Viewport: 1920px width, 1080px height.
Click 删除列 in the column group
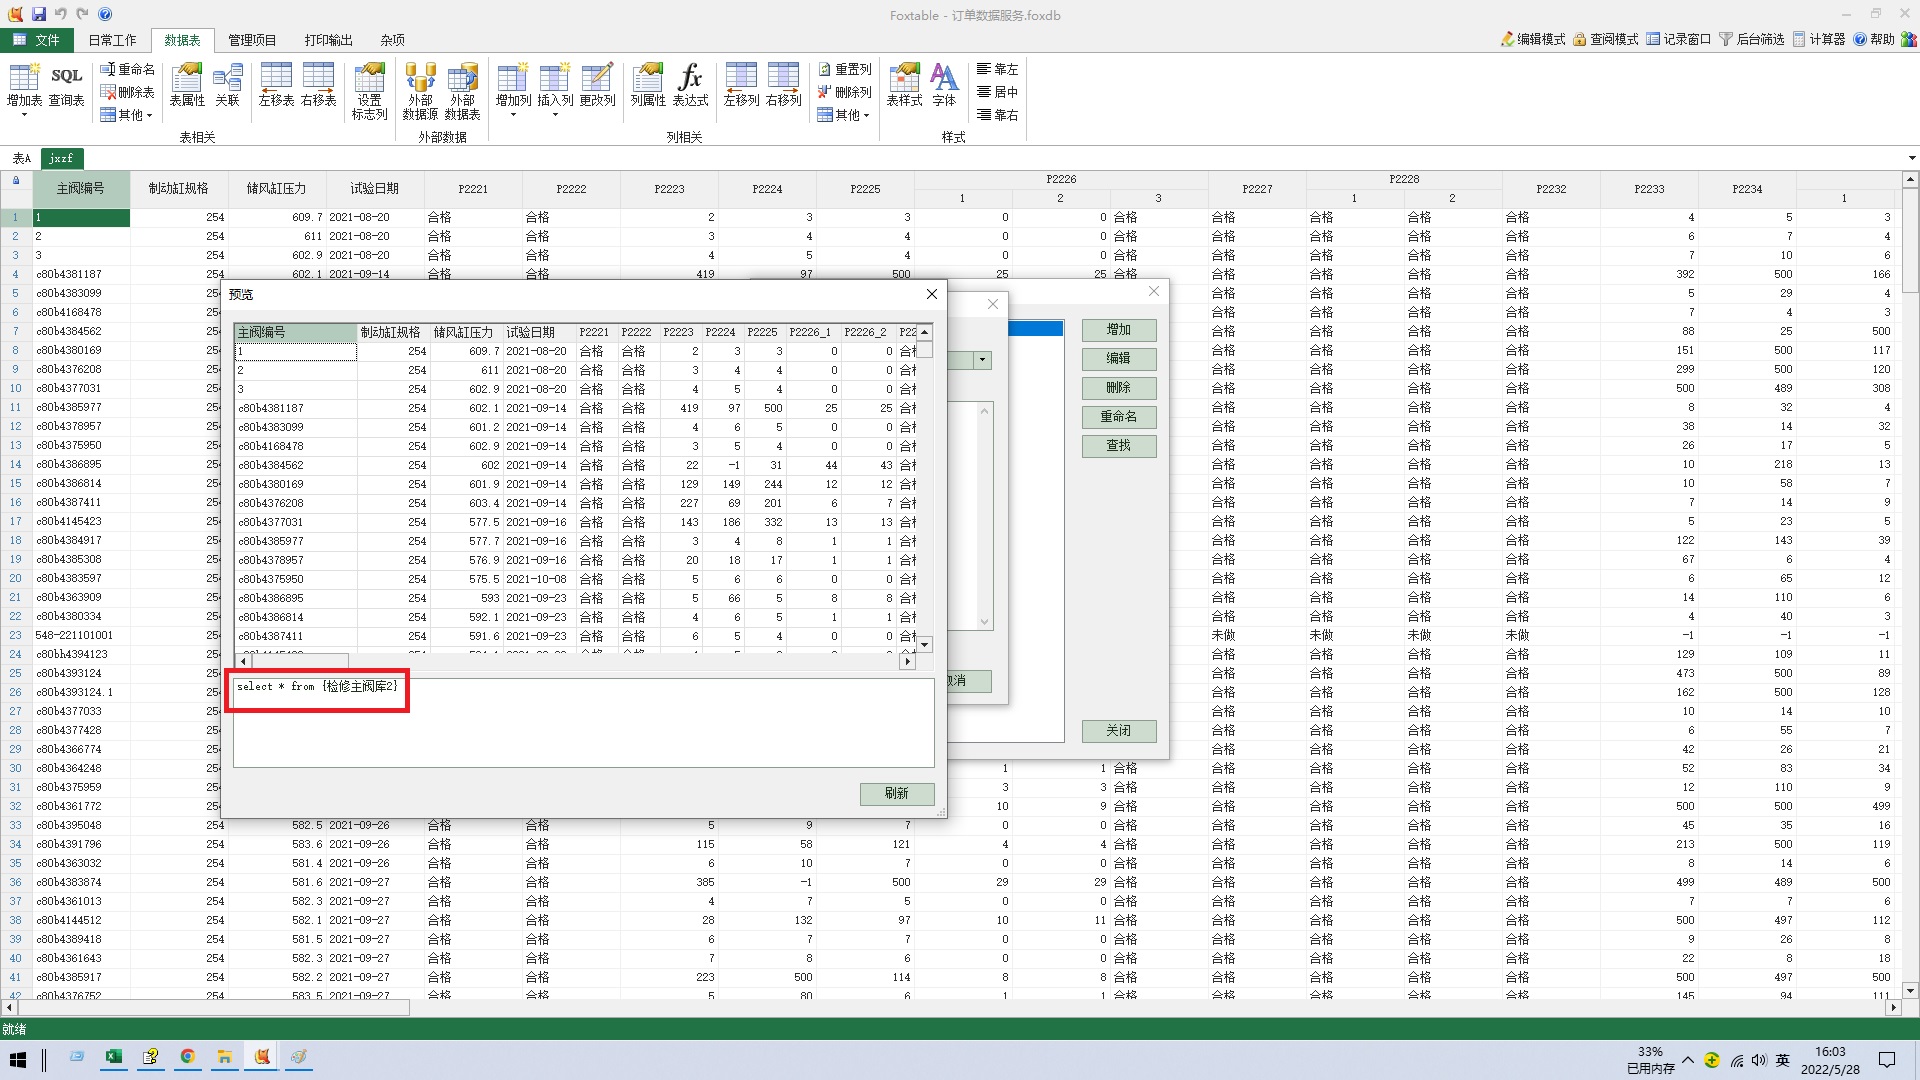(x=844, y=92)
